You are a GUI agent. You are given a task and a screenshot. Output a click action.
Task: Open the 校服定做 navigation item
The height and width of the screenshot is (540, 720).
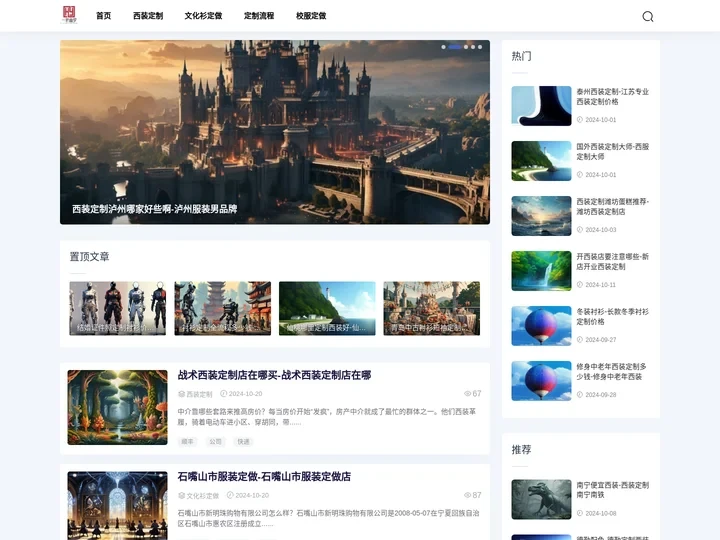(311, 16)
